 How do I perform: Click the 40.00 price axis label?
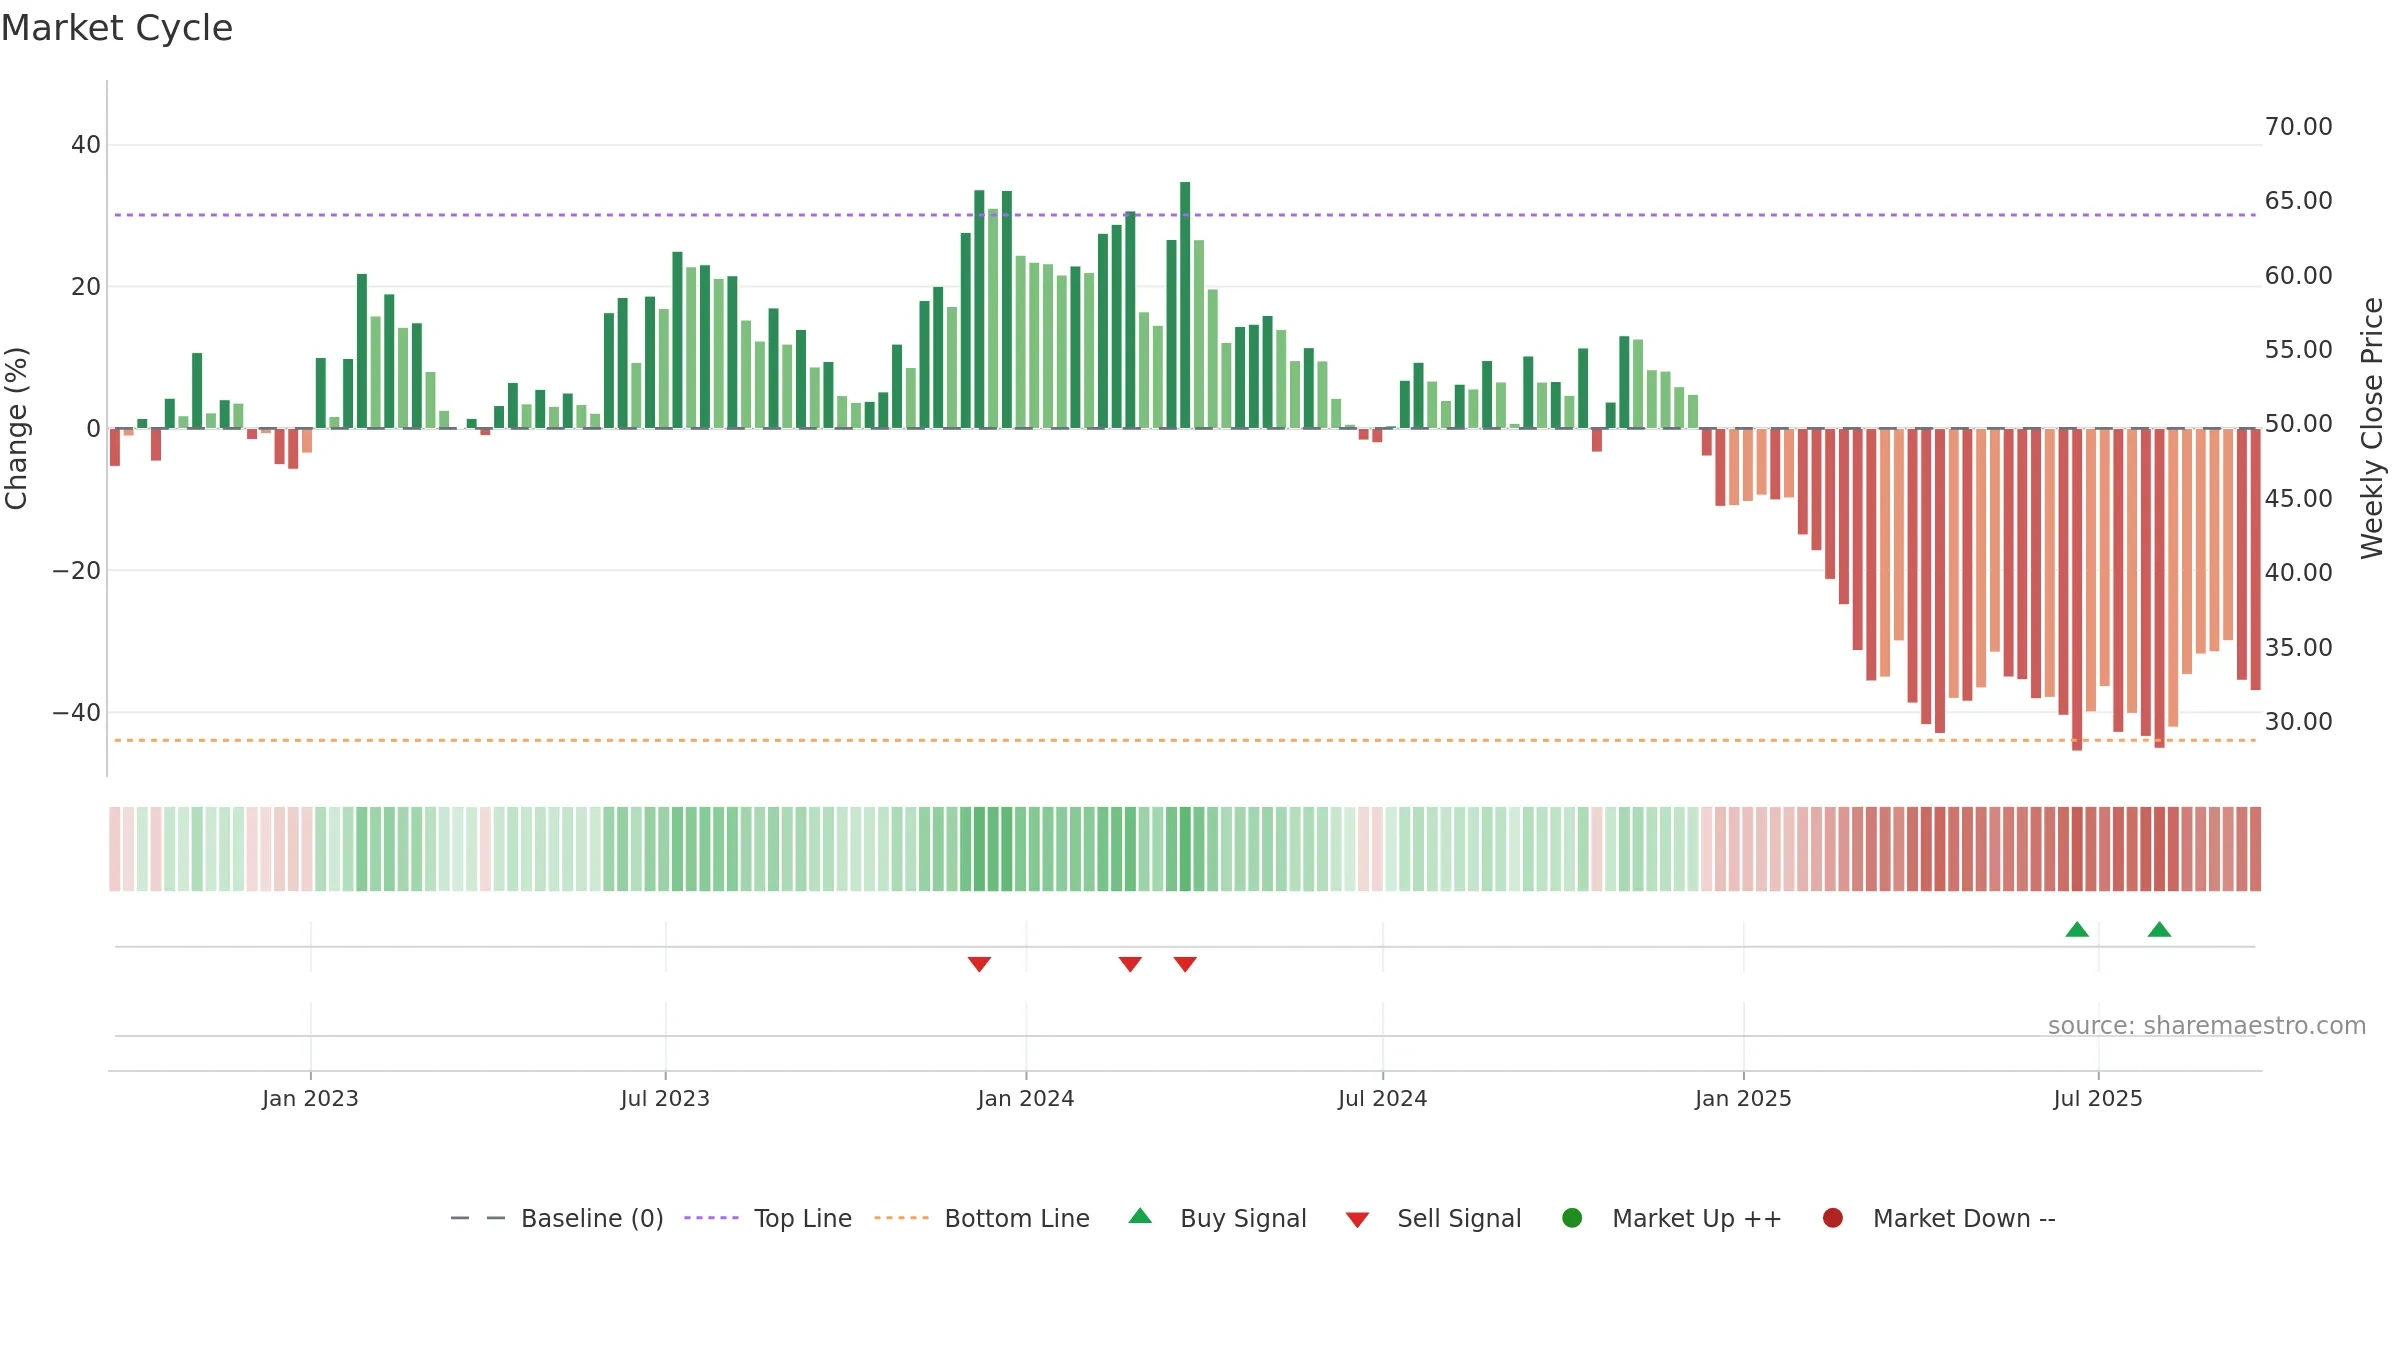2299,573
